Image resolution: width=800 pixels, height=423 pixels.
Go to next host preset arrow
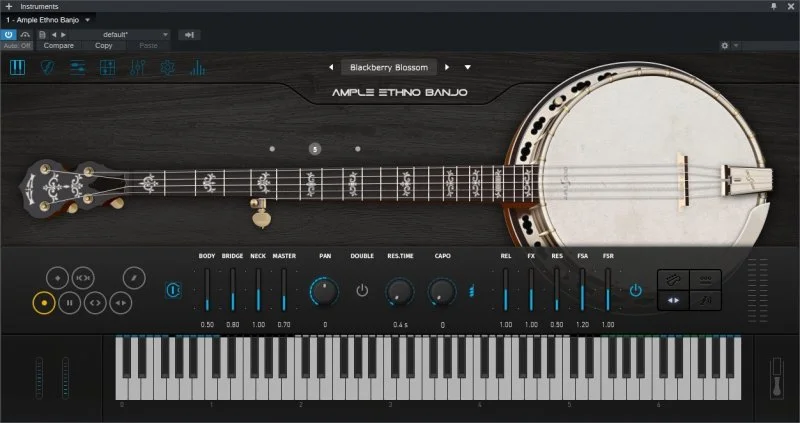(x=63, y=35)
